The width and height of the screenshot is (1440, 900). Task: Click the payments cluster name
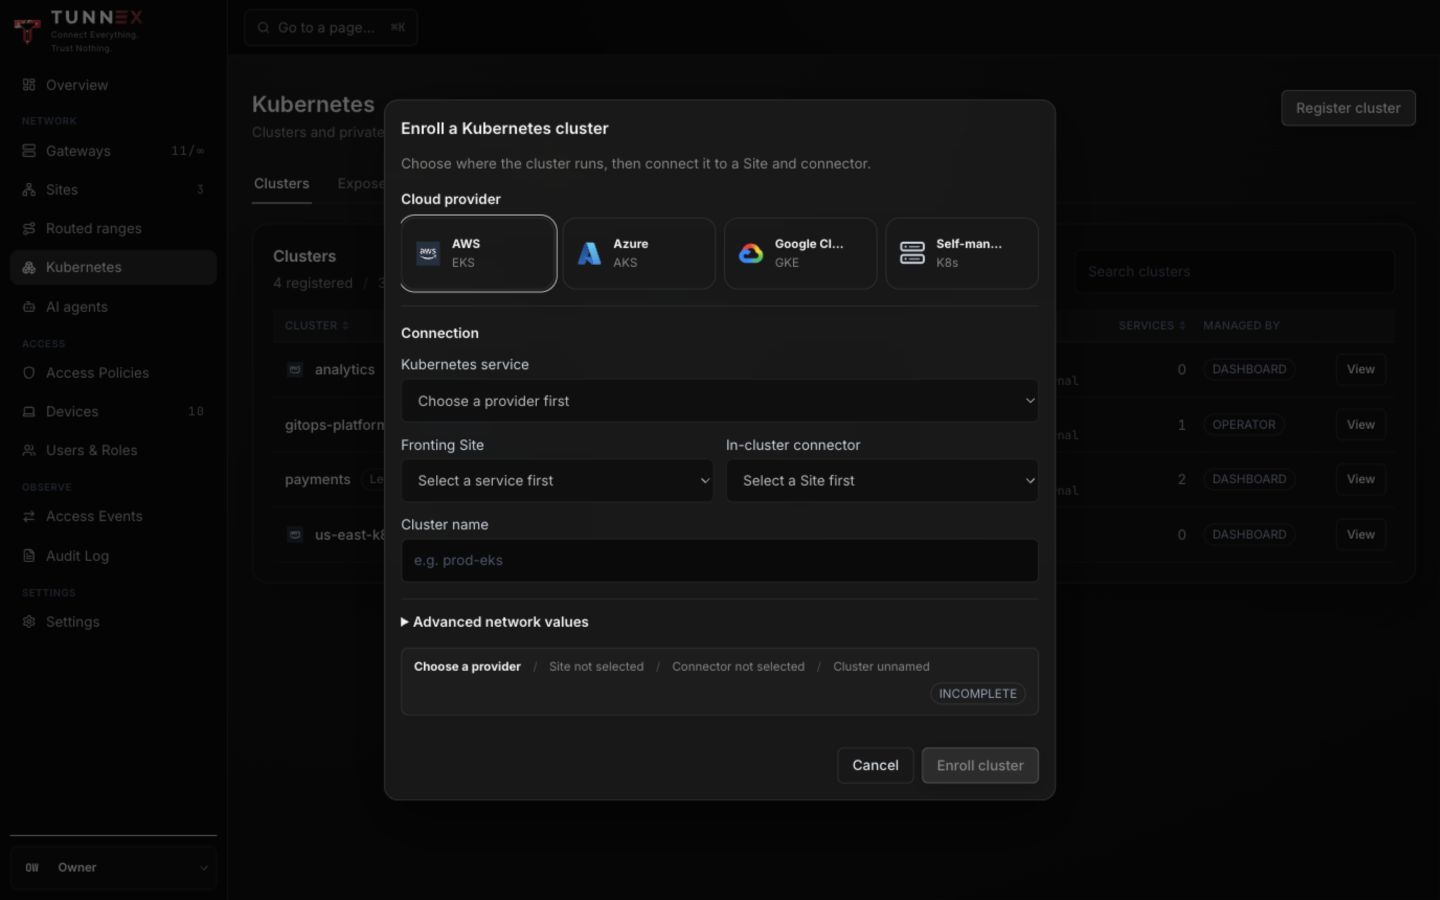click(x=318, y=480)
